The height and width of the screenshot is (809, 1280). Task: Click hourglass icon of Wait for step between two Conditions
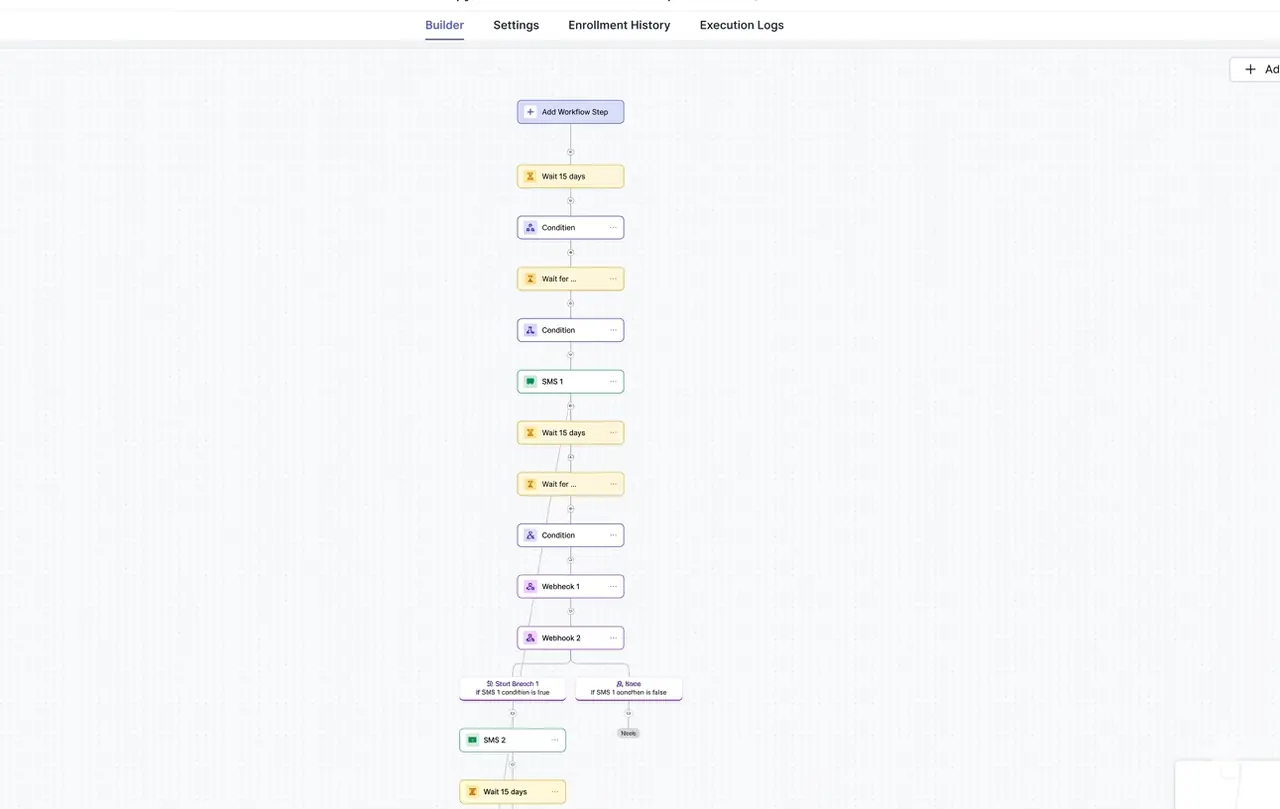tap(530, 279)
